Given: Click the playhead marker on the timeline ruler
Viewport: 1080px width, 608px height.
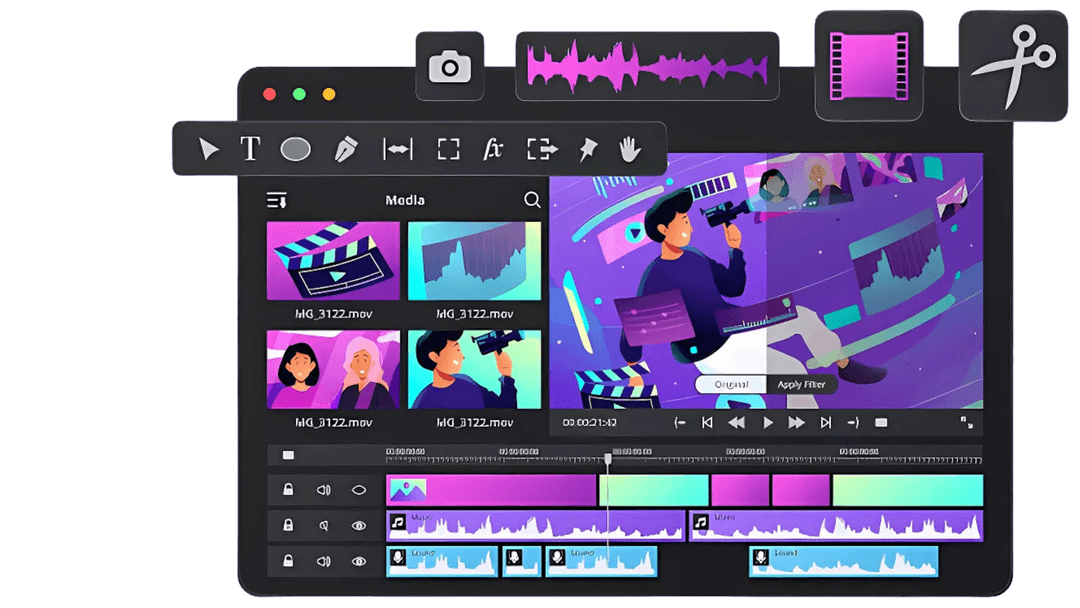Looking at the screenshot, I should [610, 457].
